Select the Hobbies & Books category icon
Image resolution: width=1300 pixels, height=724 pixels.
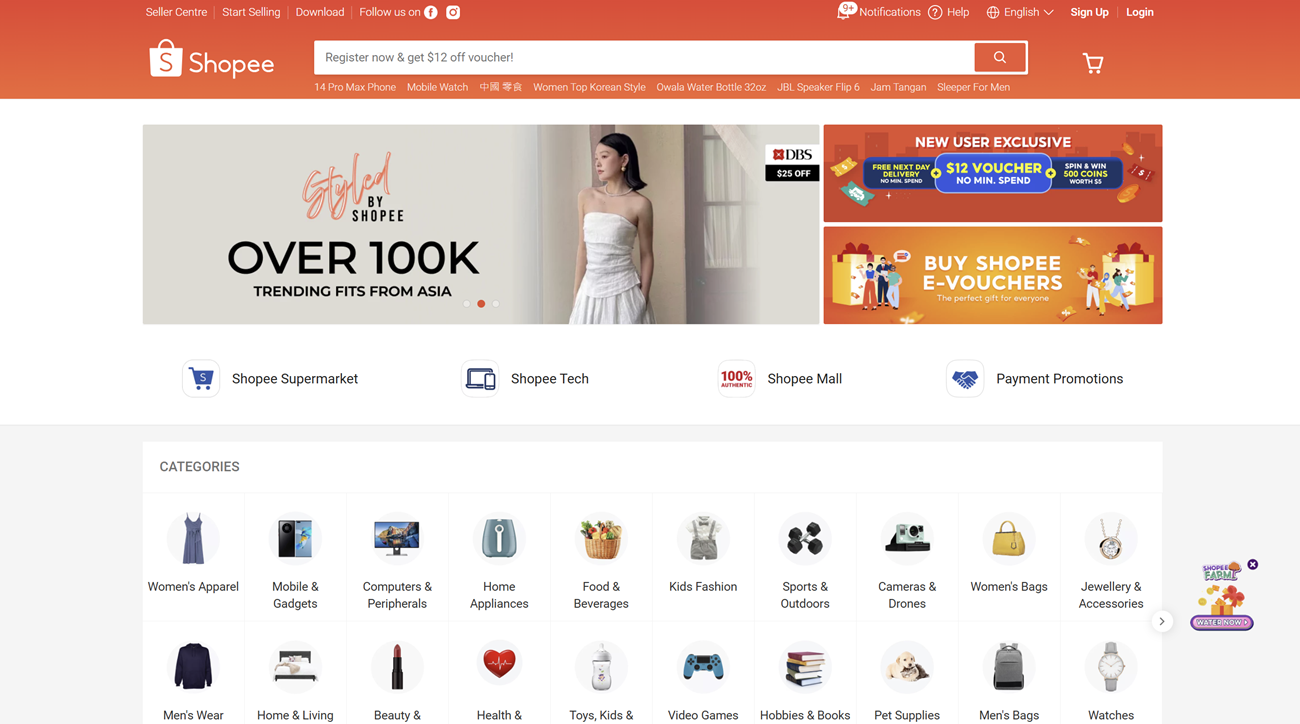point(805,667)
